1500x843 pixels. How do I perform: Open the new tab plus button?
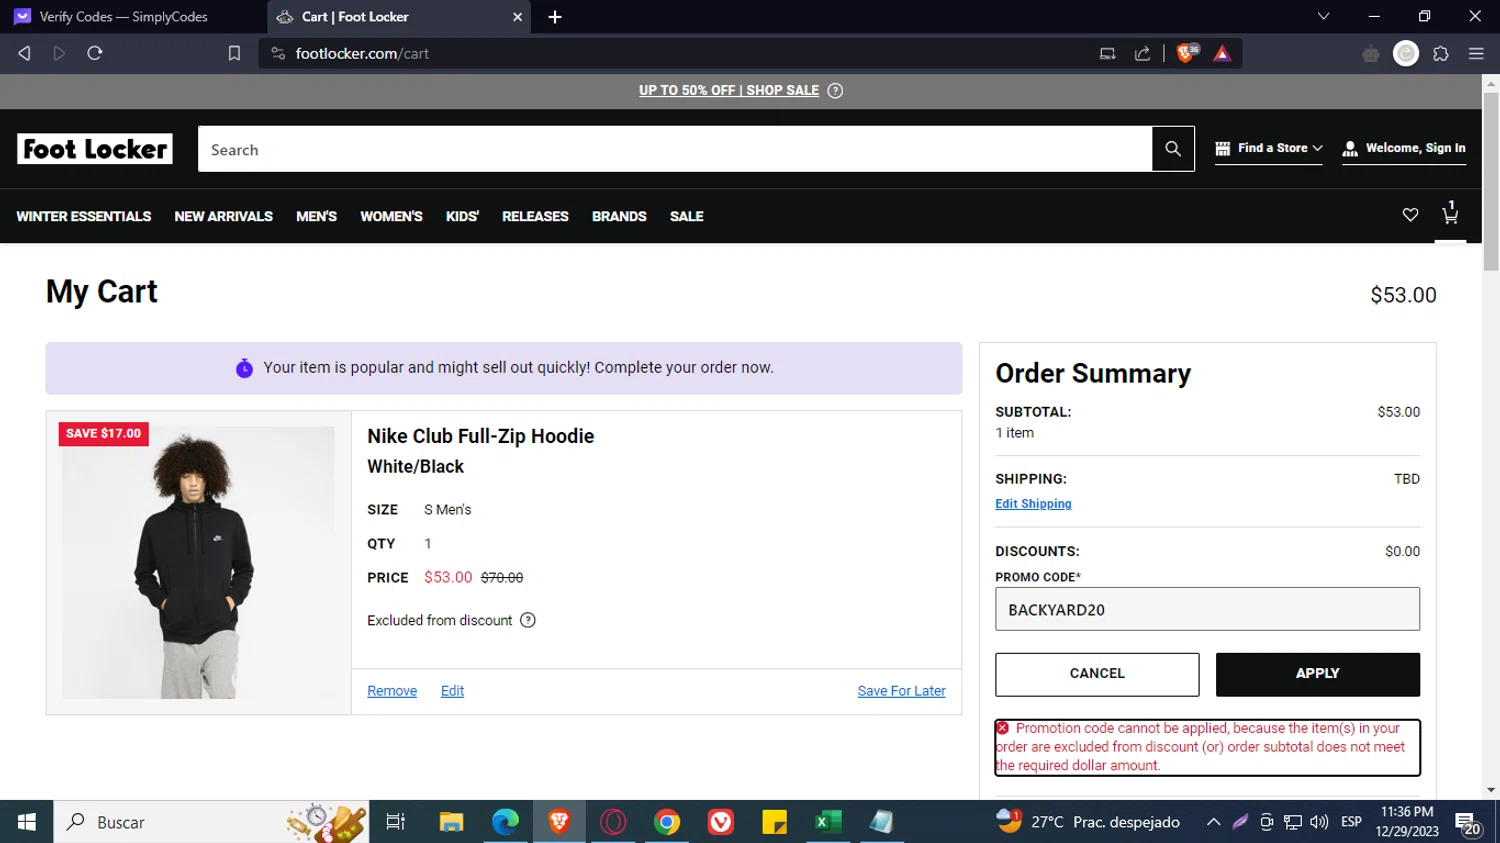coord(555,17)
